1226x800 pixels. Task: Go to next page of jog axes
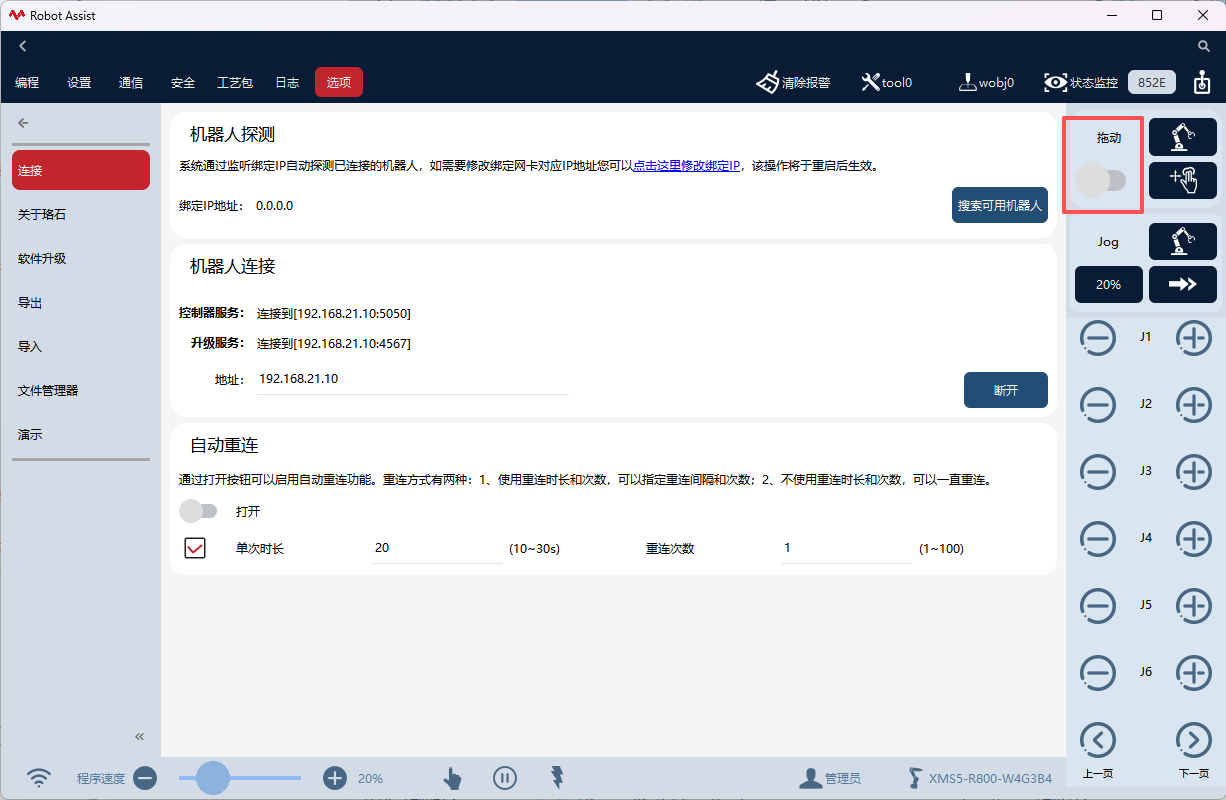(x=1193, y=740)
